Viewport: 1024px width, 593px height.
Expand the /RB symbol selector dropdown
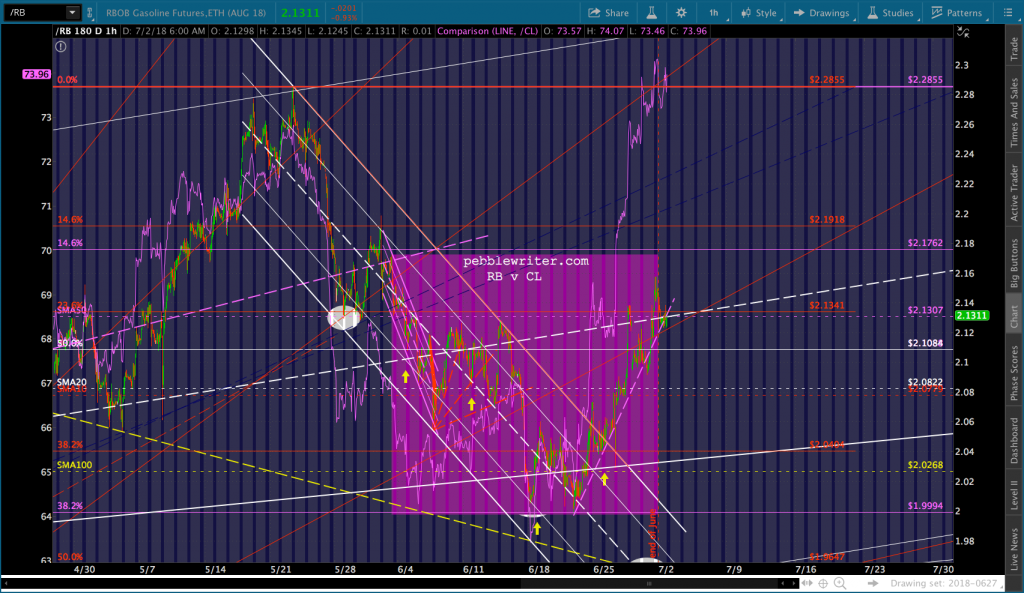pyautogui.click(x=72, y=12)
